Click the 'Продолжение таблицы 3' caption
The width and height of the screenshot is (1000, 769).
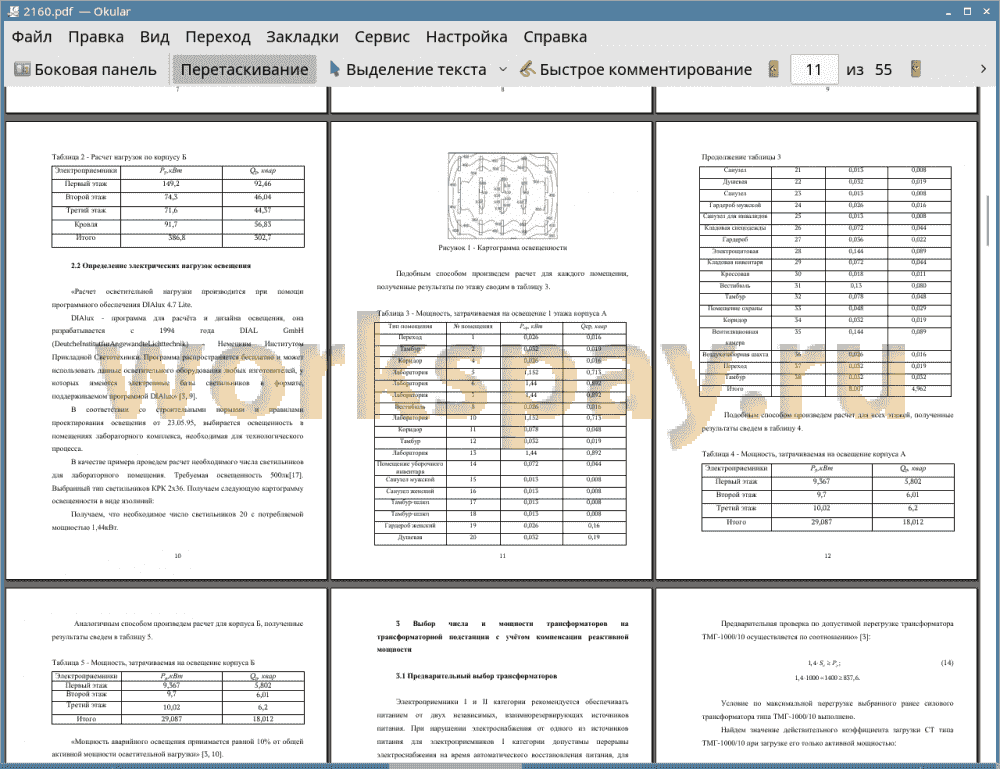(741, 157)
